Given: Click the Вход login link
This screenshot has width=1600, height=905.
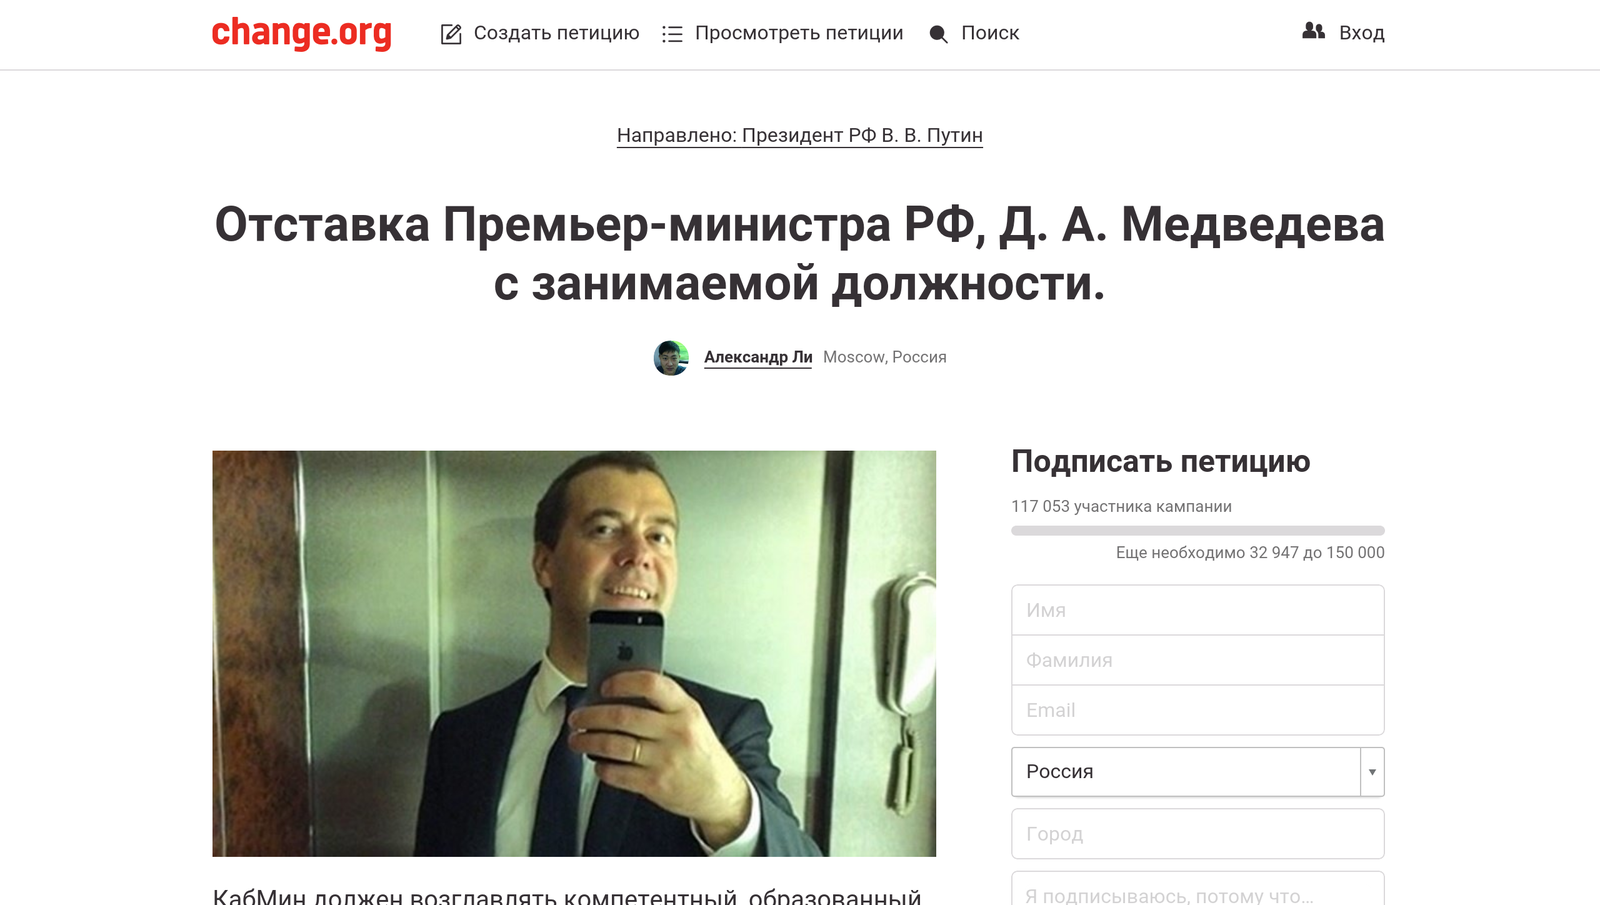Looking at the screenshot, I should tap(1362, 33).
